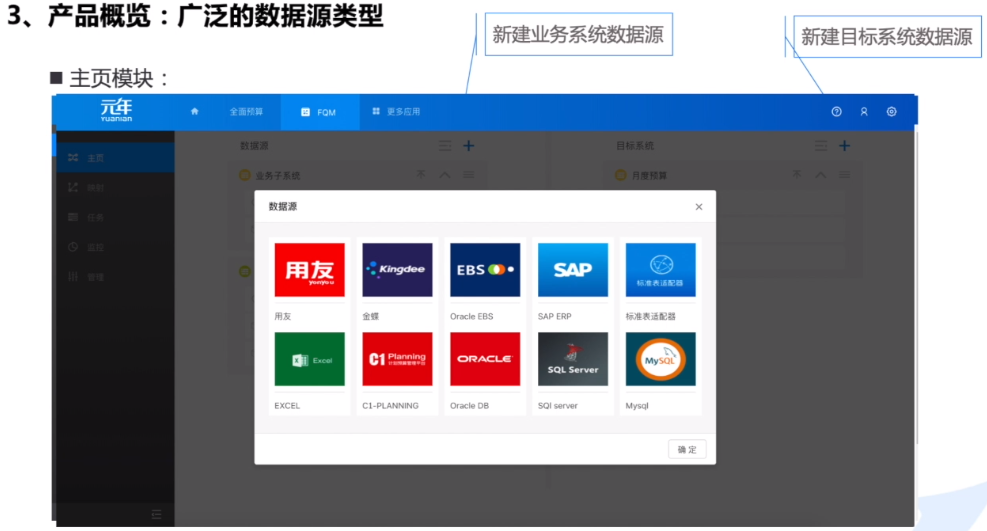Add a new target in 目标系统 panel
987x531 pixels.
[x=844, y=146]
